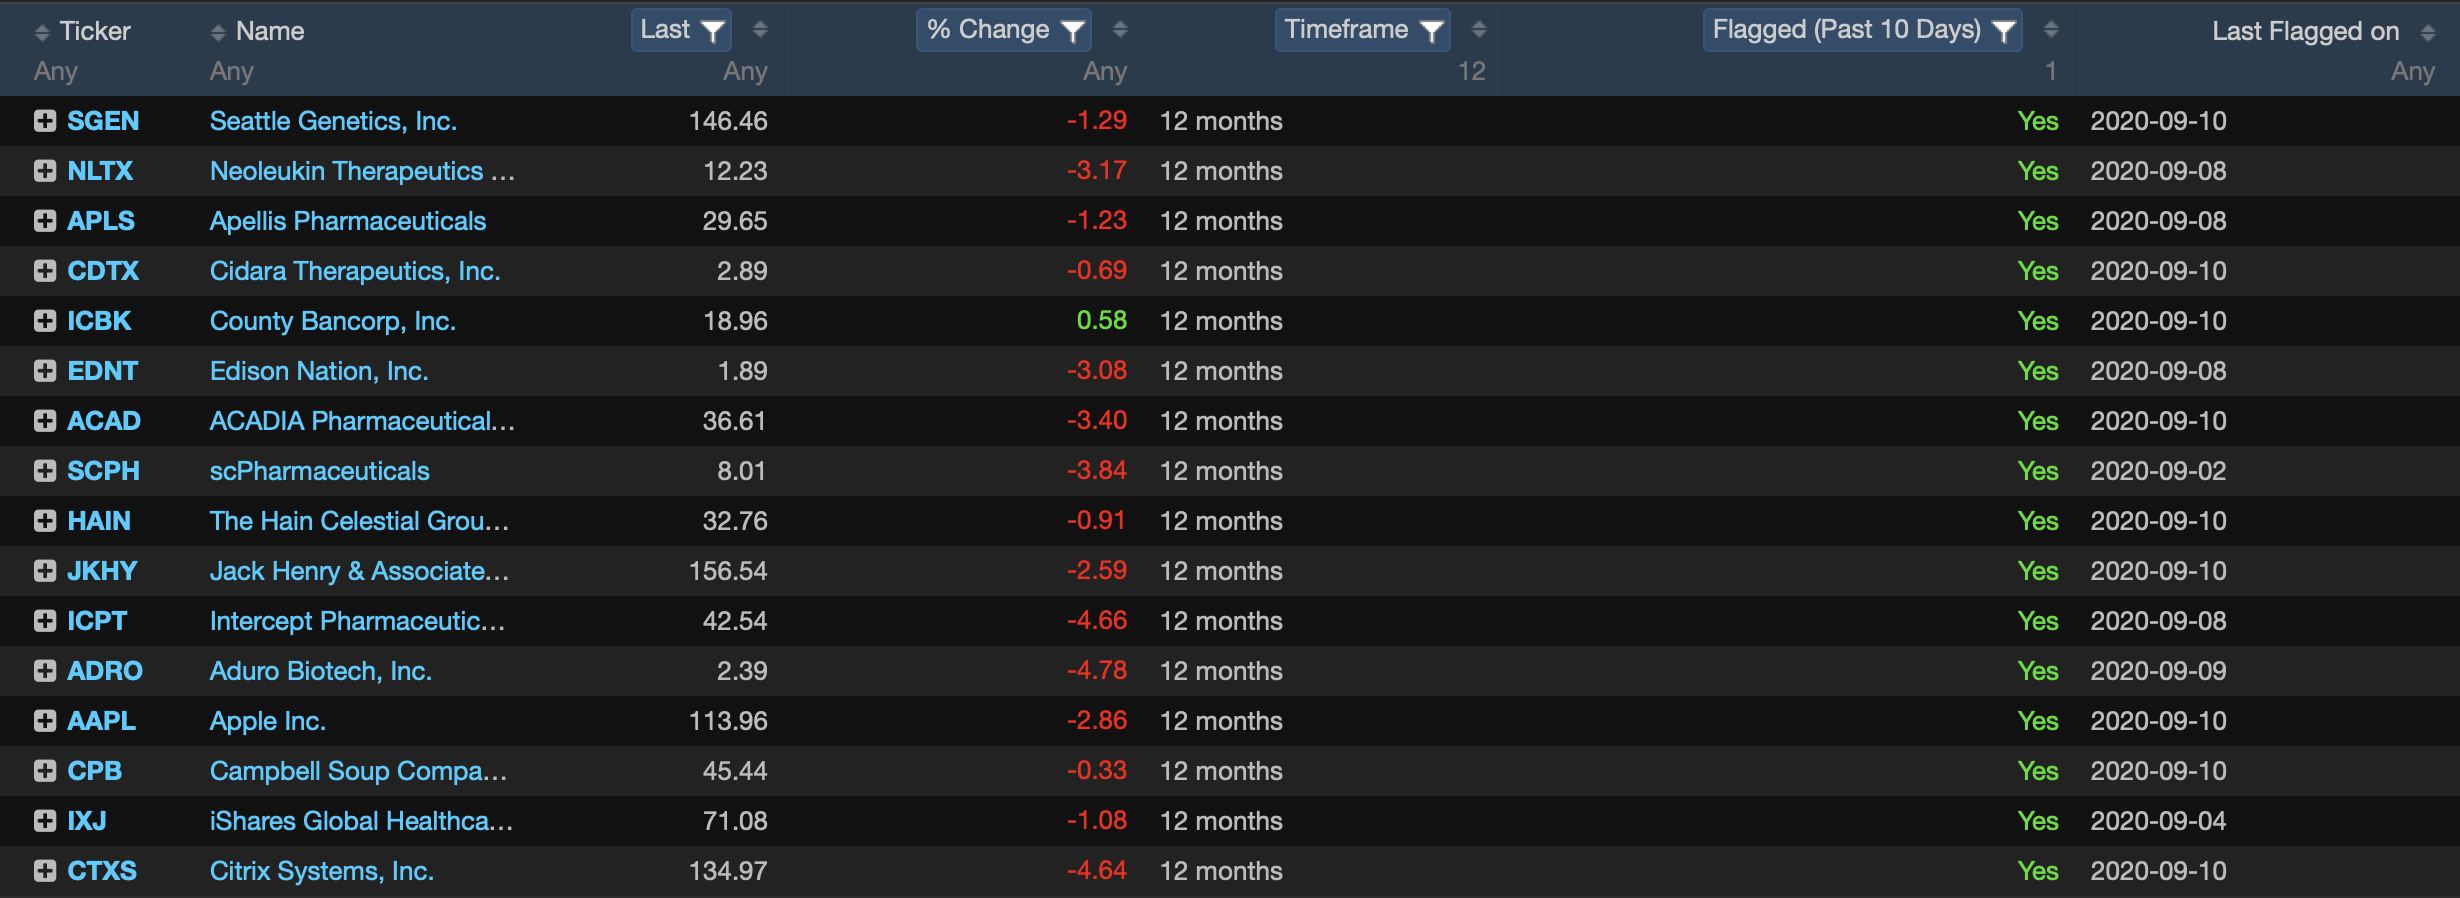Open the SGEN ticker link
This screenshot has width=2460, height=898.
coord(103,121)
